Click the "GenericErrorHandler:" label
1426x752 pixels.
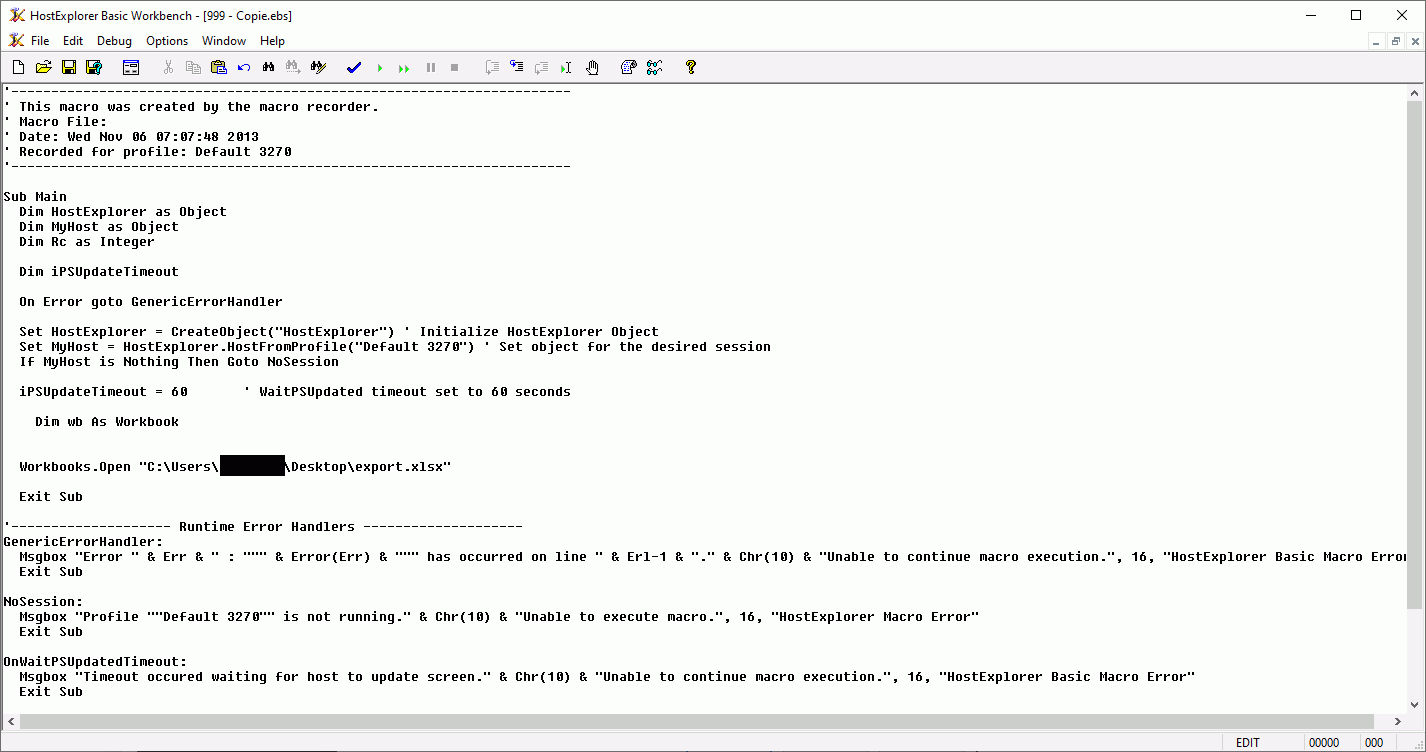click(x=83, y=542)
